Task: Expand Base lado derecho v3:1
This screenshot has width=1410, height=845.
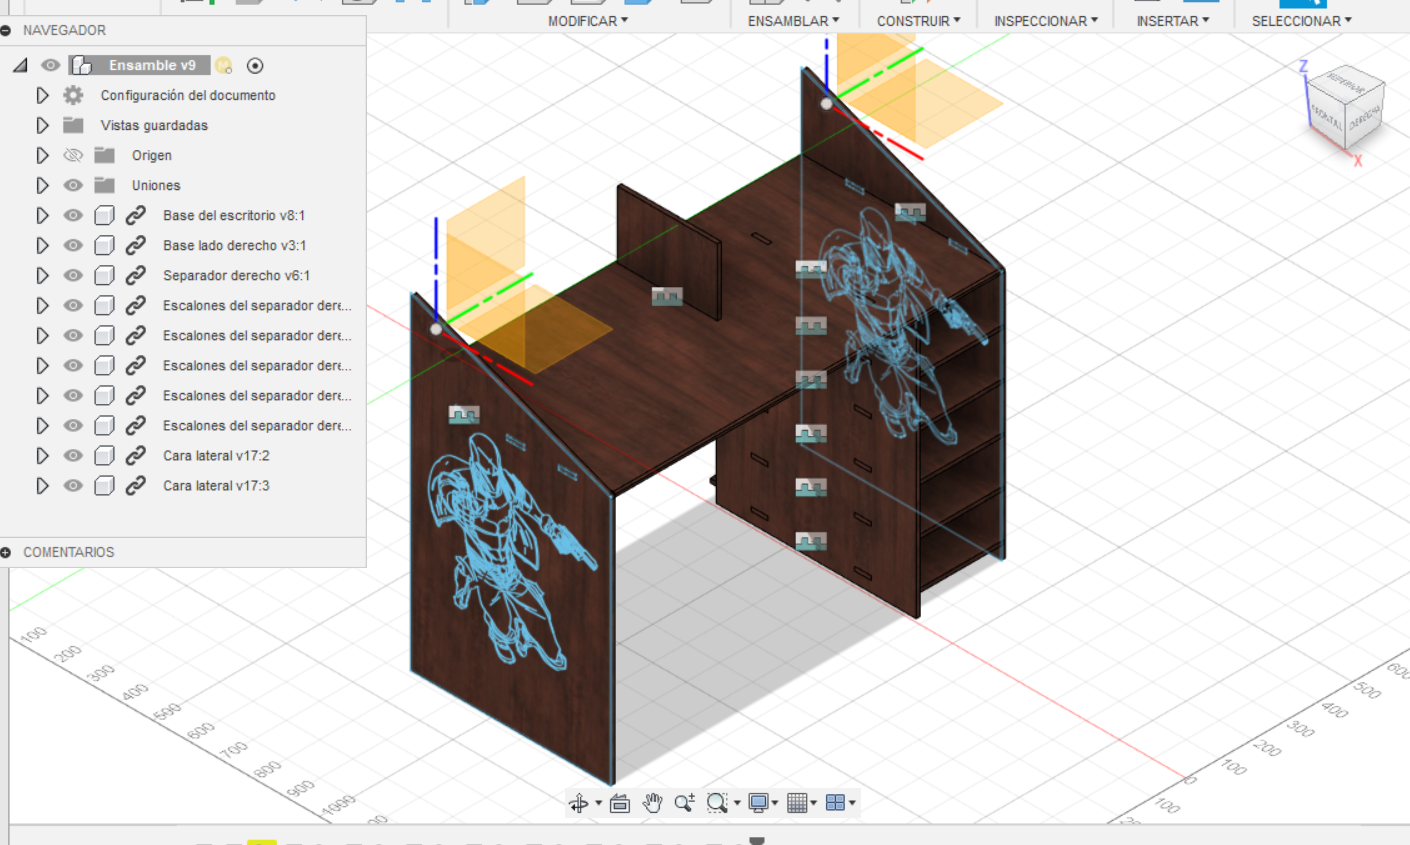Action: tap(42, 245)
